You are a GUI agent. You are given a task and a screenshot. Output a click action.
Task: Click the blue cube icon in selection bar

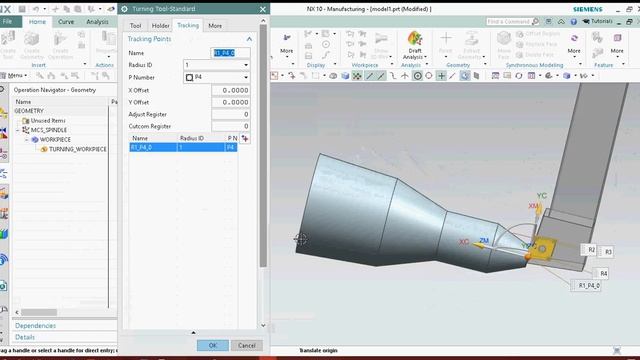coord(345,76)
